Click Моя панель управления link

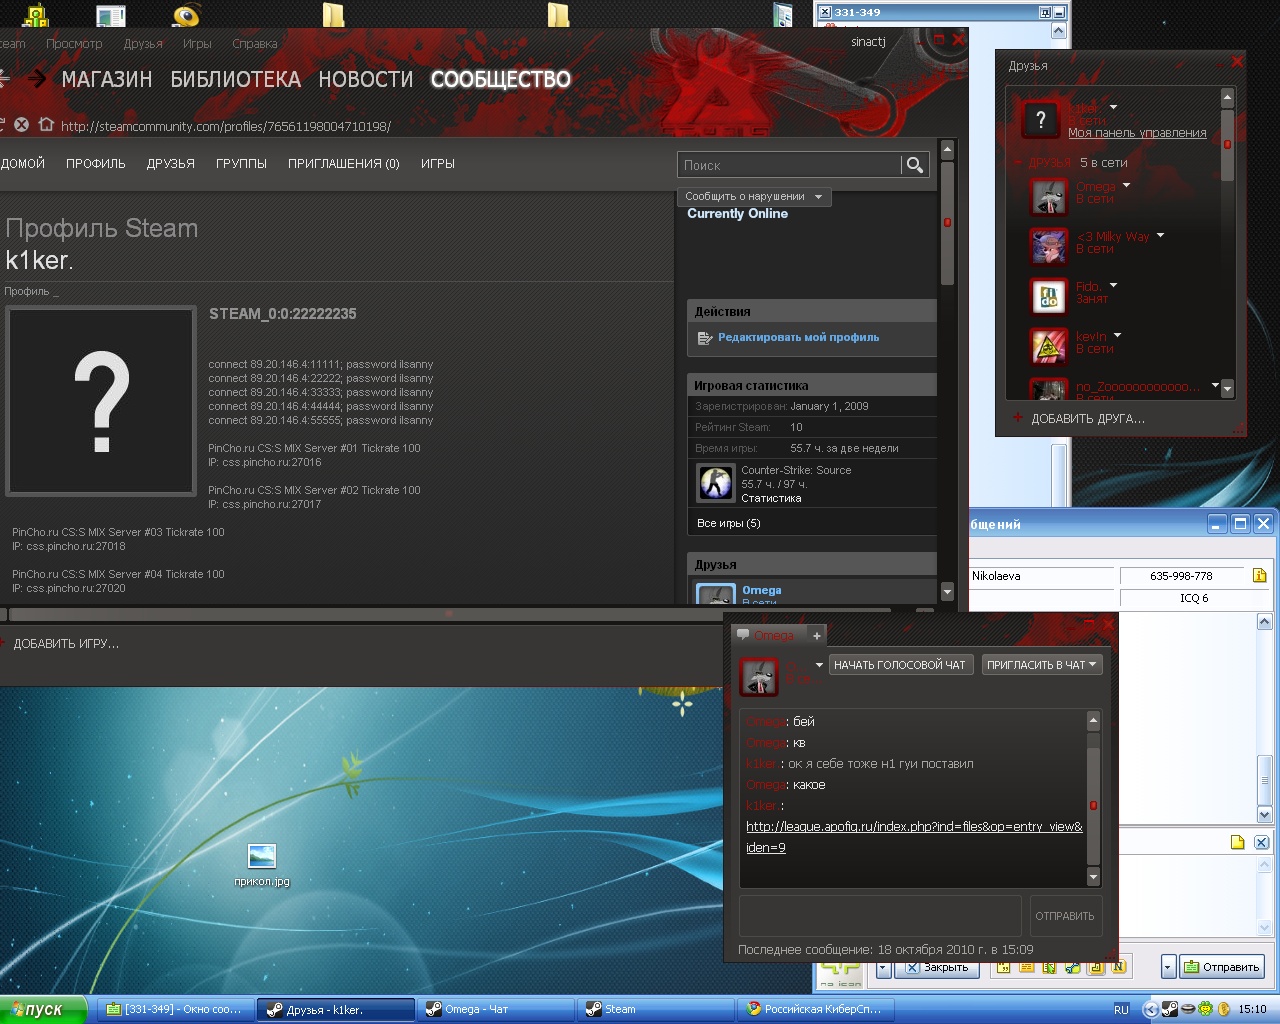(x=1137, y=133)
